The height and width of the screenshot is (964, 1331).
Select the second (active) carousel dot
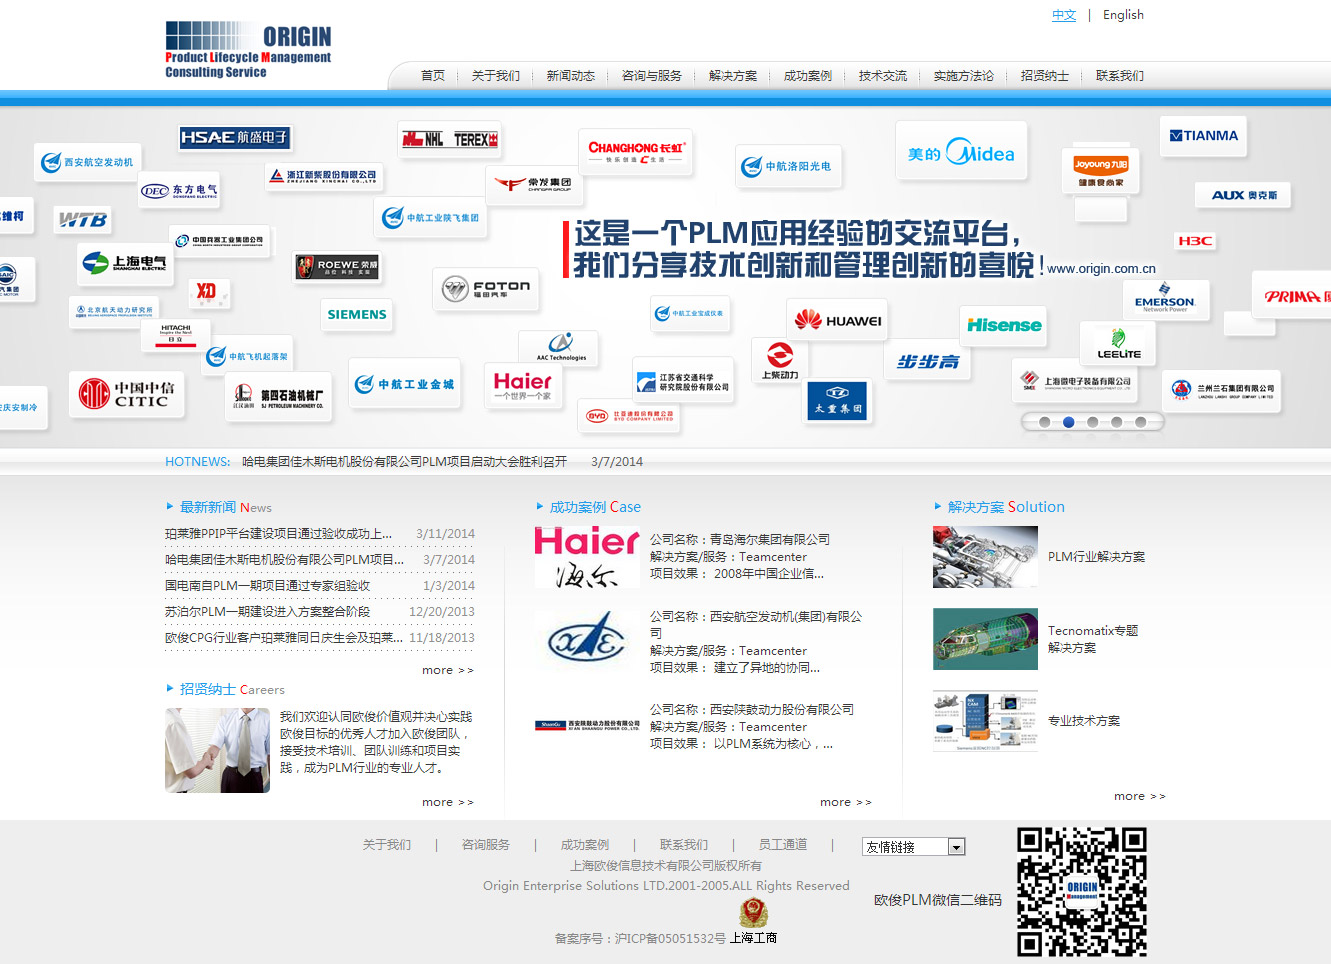point(1068,422)
